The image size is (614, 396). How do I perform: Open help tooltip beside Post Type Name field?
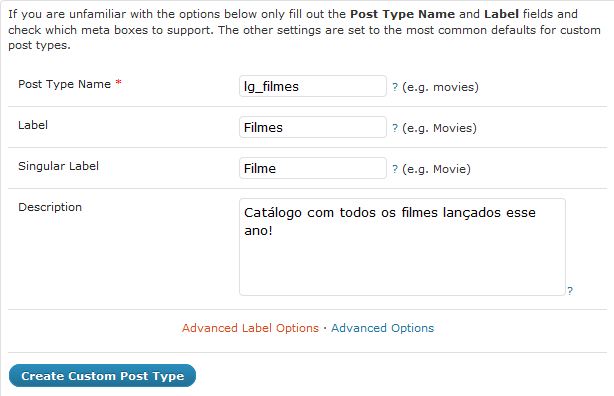click(395, 87)
